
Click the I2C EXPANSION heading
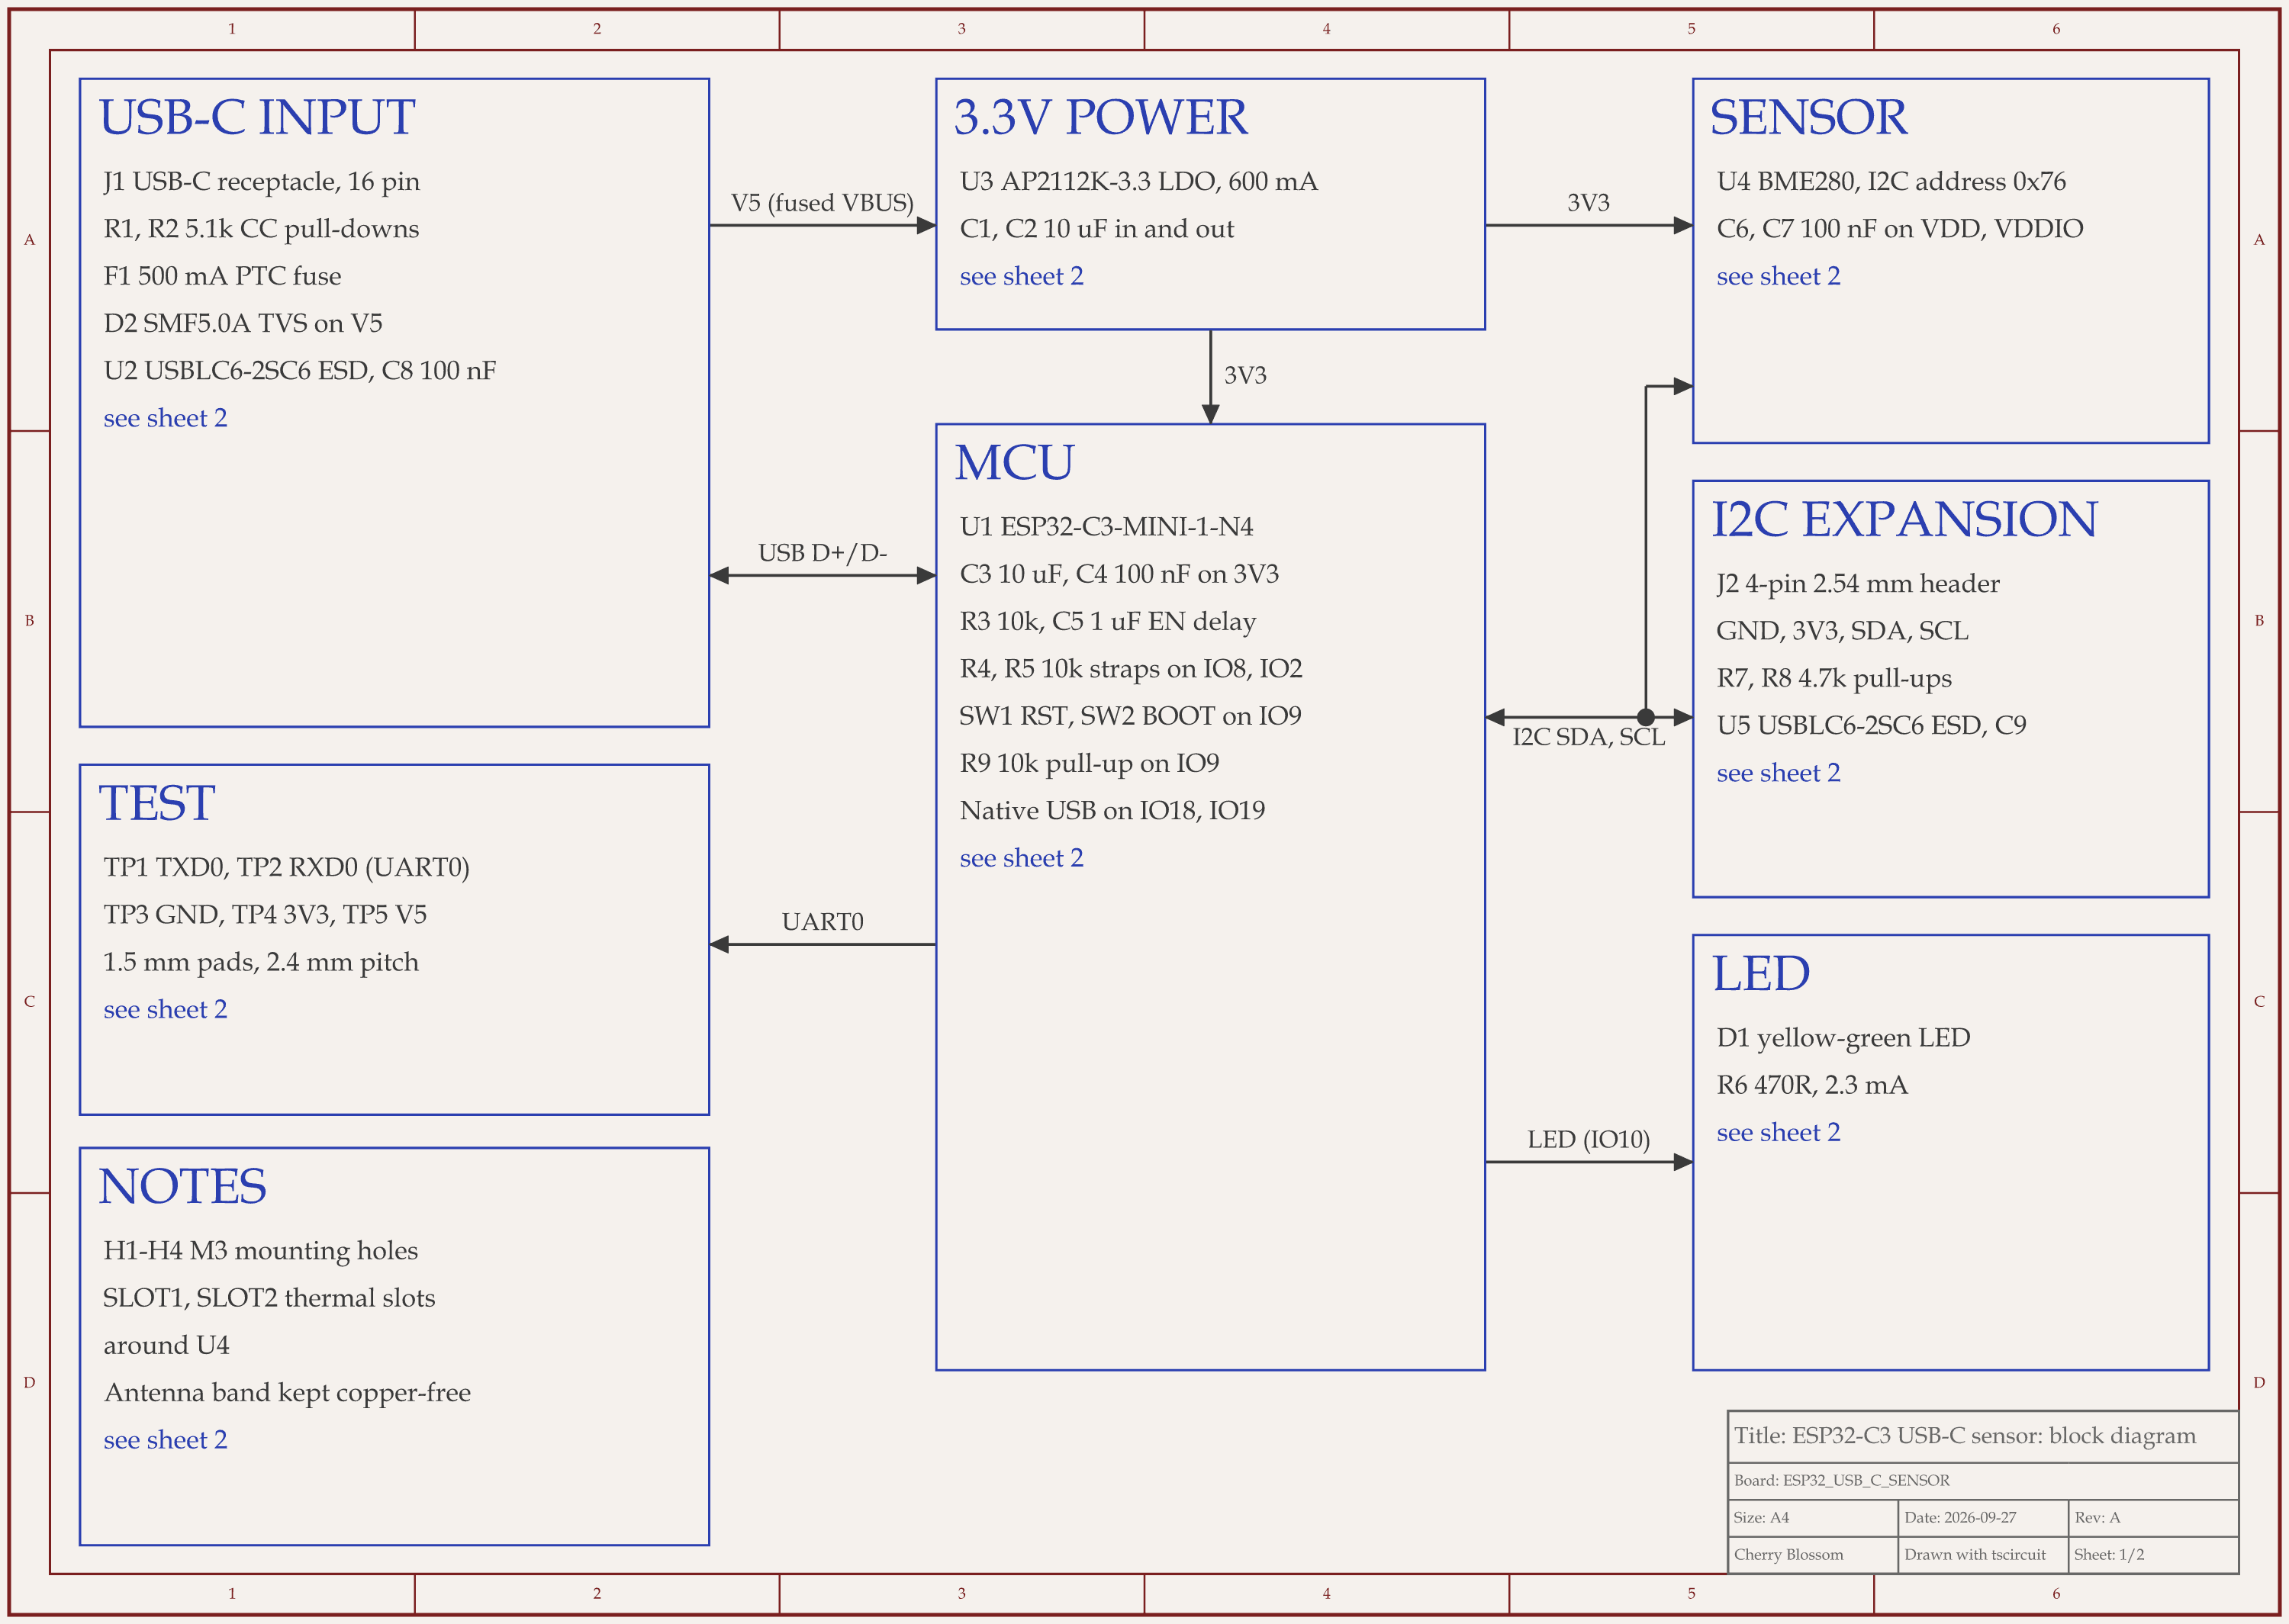(x=1904, y=519)
